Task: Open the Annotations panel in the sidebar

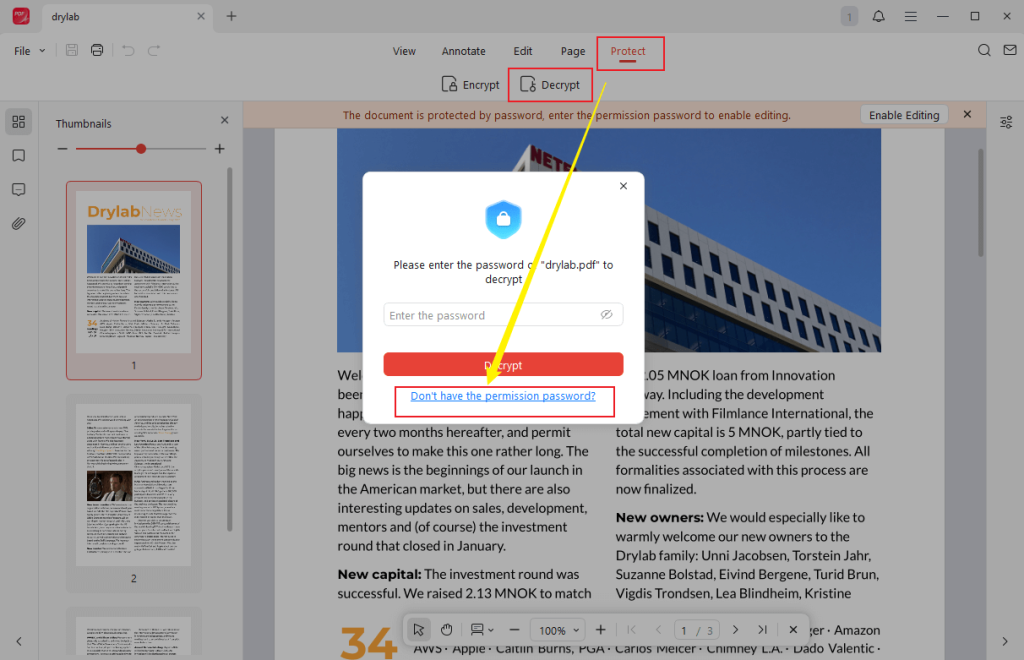Action: click(18, 189)
